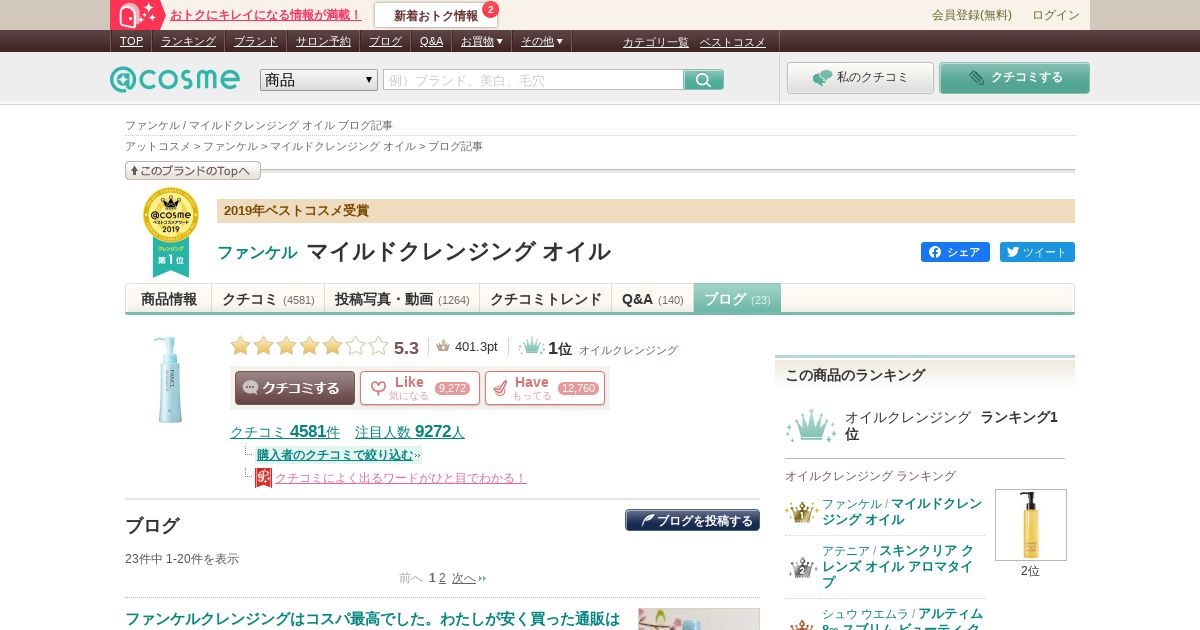Click the 会員登録(無料) link

(972, 15)
